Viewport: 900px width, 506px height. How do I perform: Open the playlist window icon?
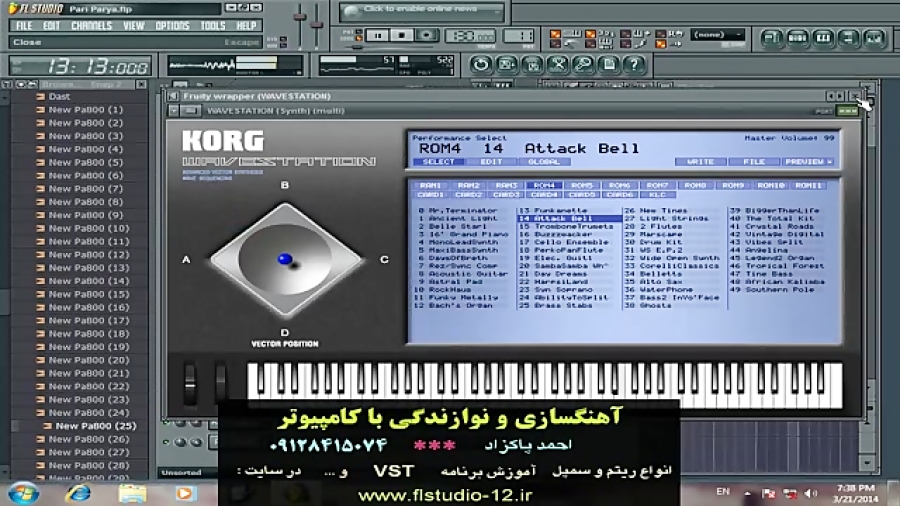tap(771, 38)
